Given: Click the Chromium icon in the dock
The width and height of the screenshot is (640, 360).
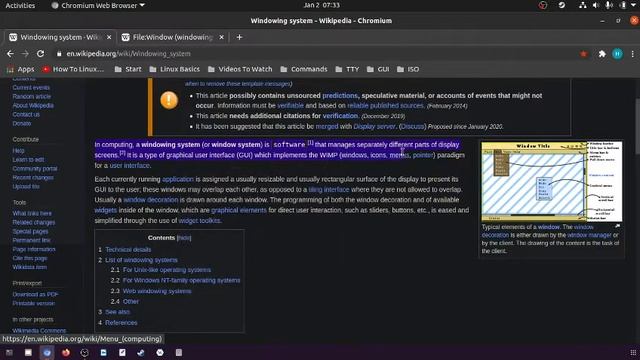Looking at the screenshot, I should tap(47, 352).
